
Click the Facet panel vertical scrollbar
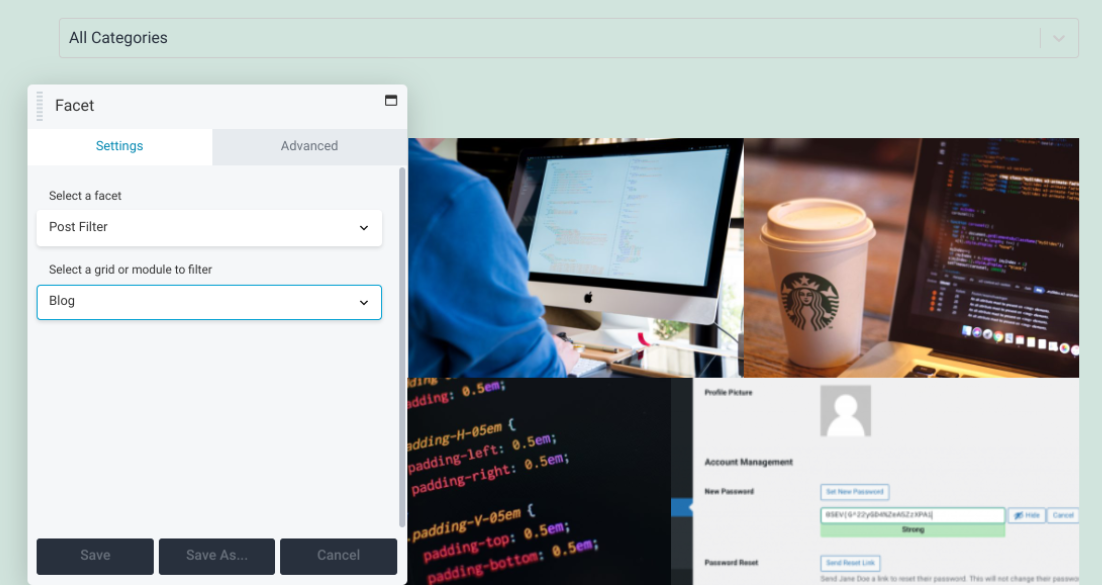tap(402, 347)
